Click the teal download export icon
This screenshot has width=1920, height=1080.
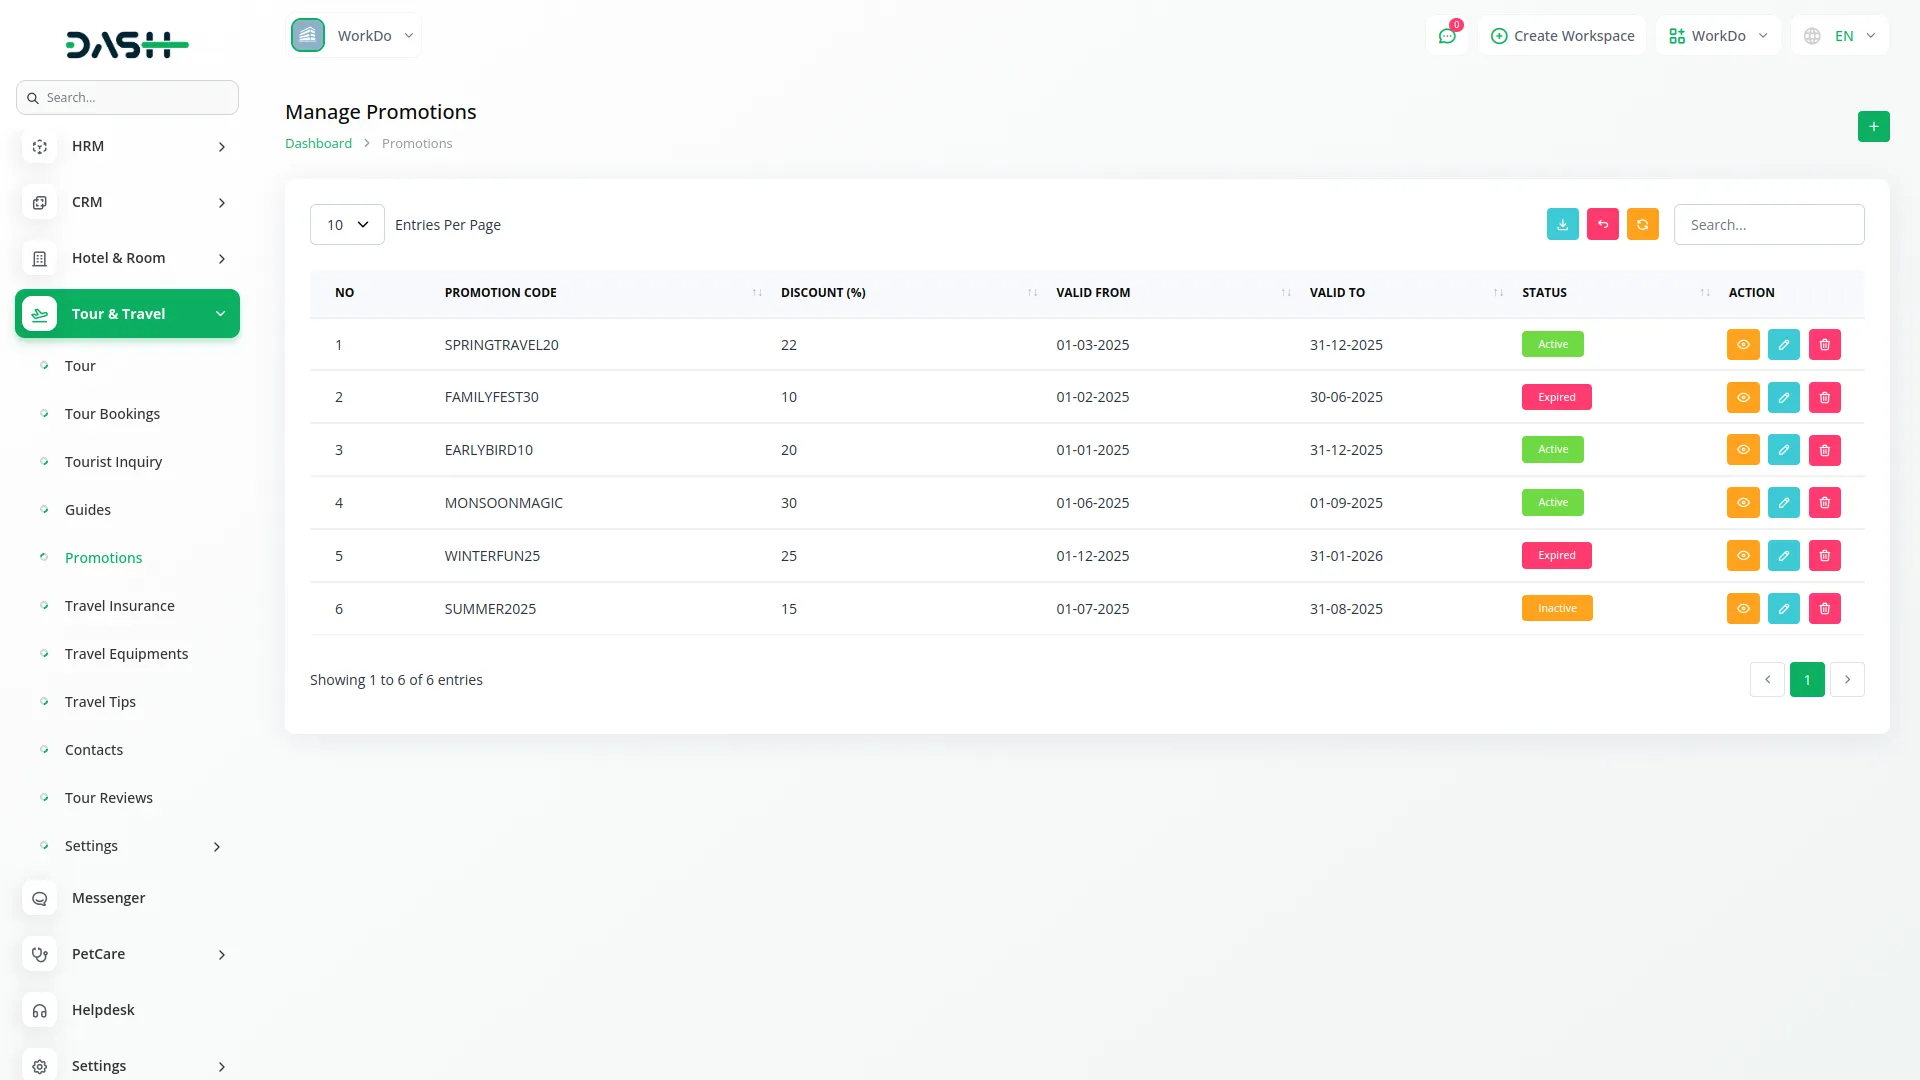tap(1562, 225)
